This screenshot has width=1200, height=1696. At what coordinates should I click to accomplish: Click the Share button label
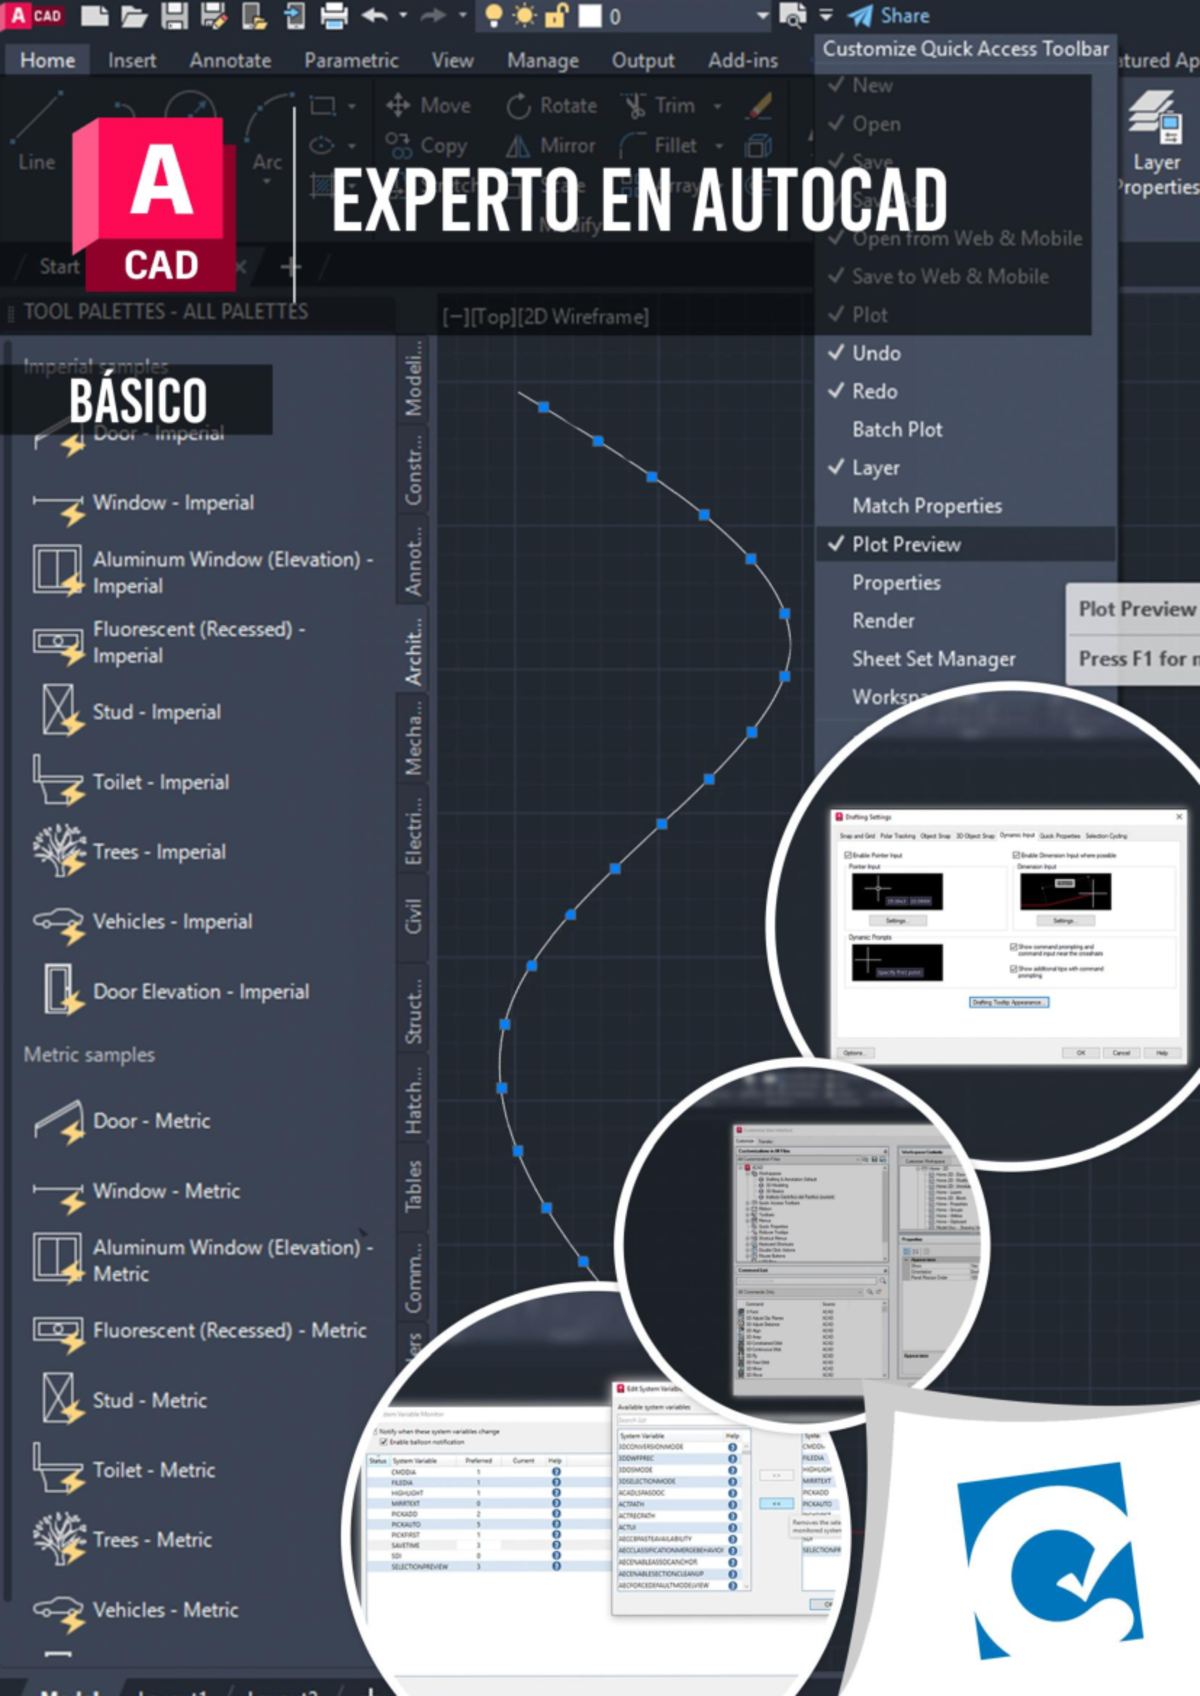pos(905,15)
